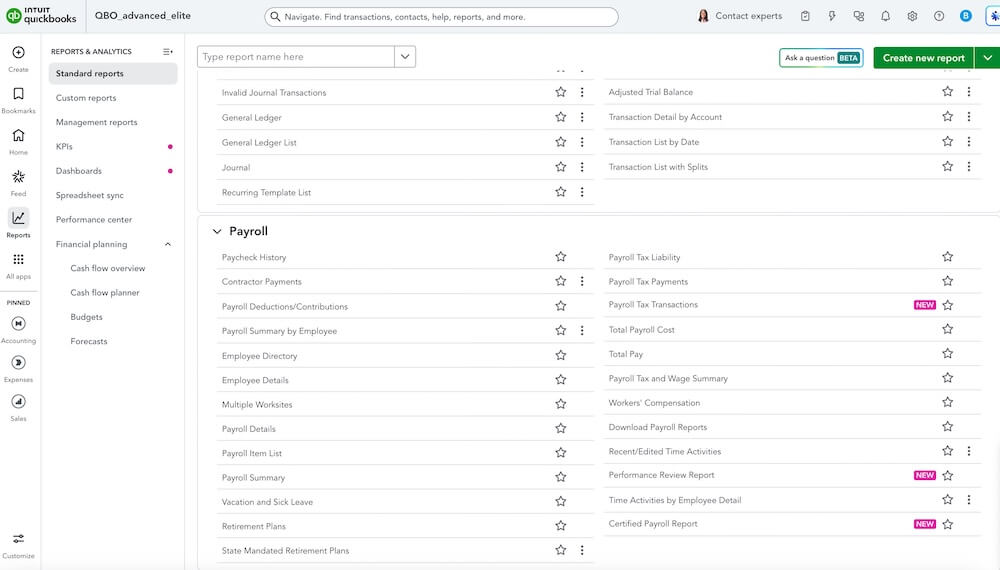The height and width of the screenshot is (570, 1000).
Task: Open the user profile avatar B
Action: (x=966, y=16)
